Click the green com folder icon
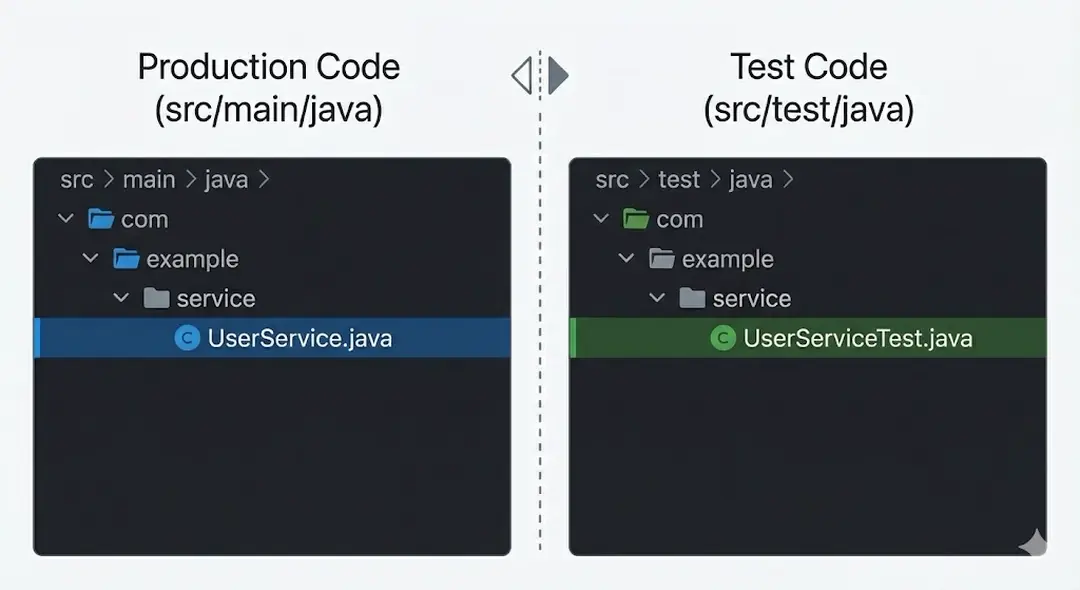Image resolution: width=1080 pixels, height=590 pixels. pos(636,219)
